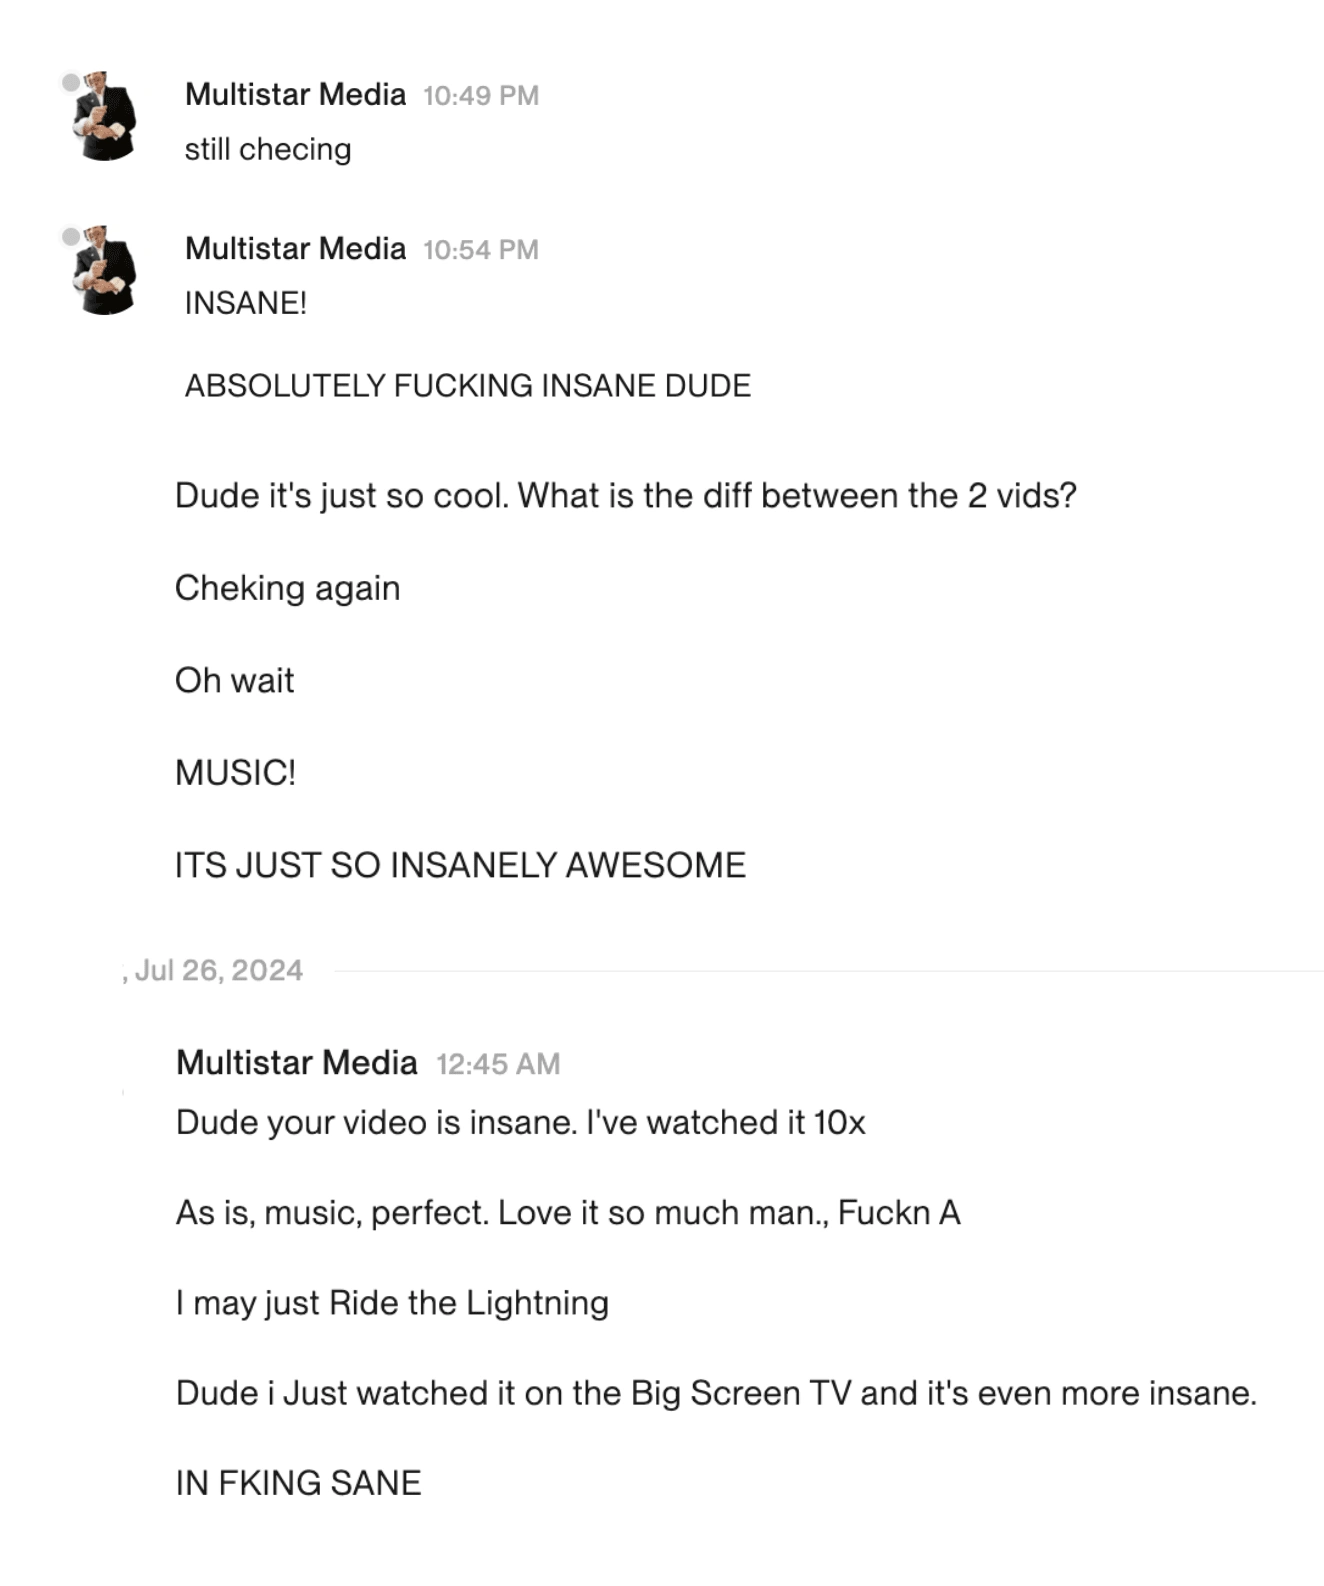1324x1586 pixels.
Task: Click the 10:54 PM timestamp
Action: (481, 250)
